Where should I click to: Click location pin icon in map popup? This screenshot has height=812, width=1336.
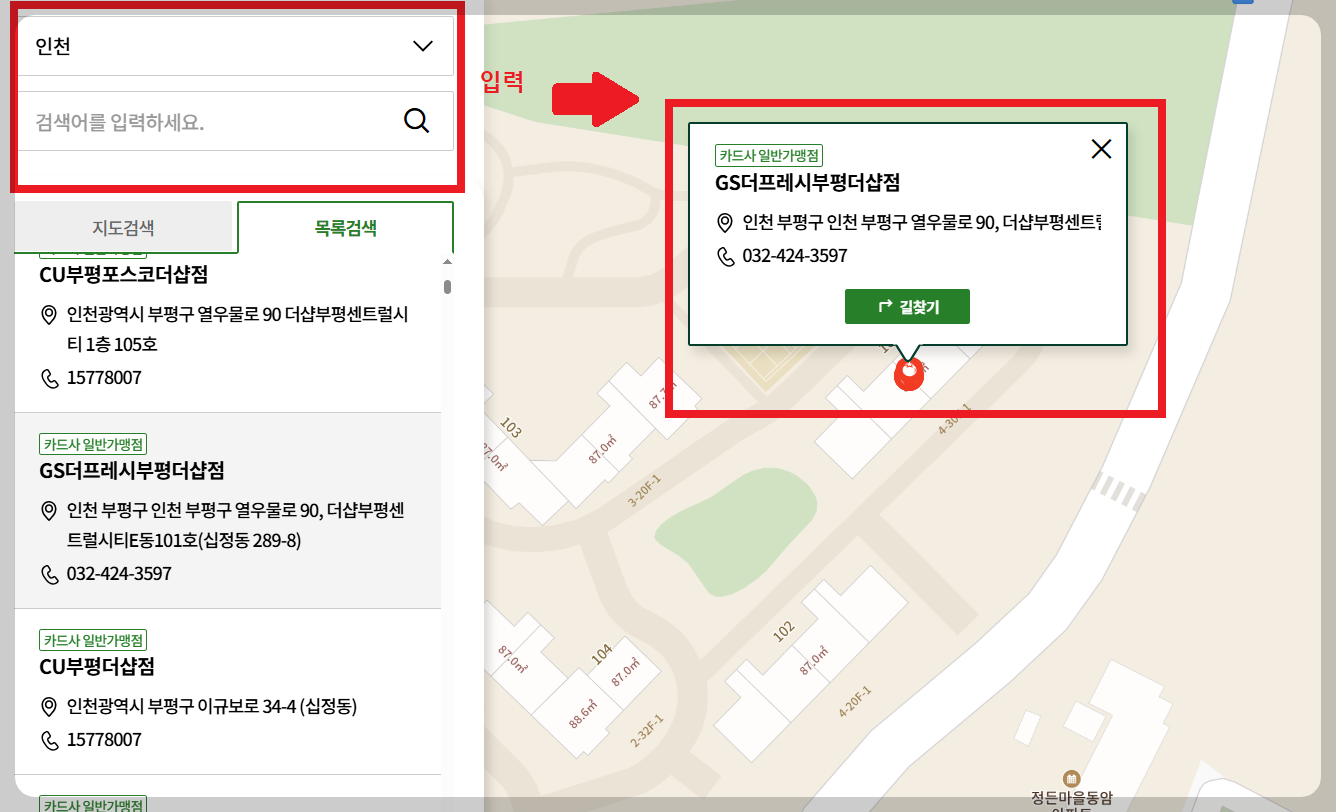(x=725, y=223)
